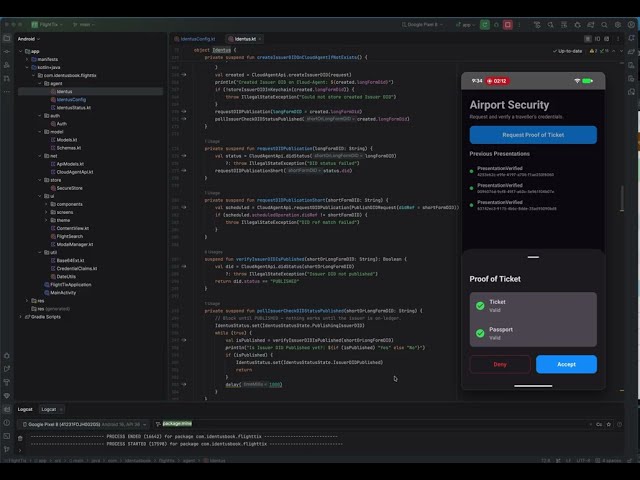Open the Google Pixel 8 device selector

point(422,24)
